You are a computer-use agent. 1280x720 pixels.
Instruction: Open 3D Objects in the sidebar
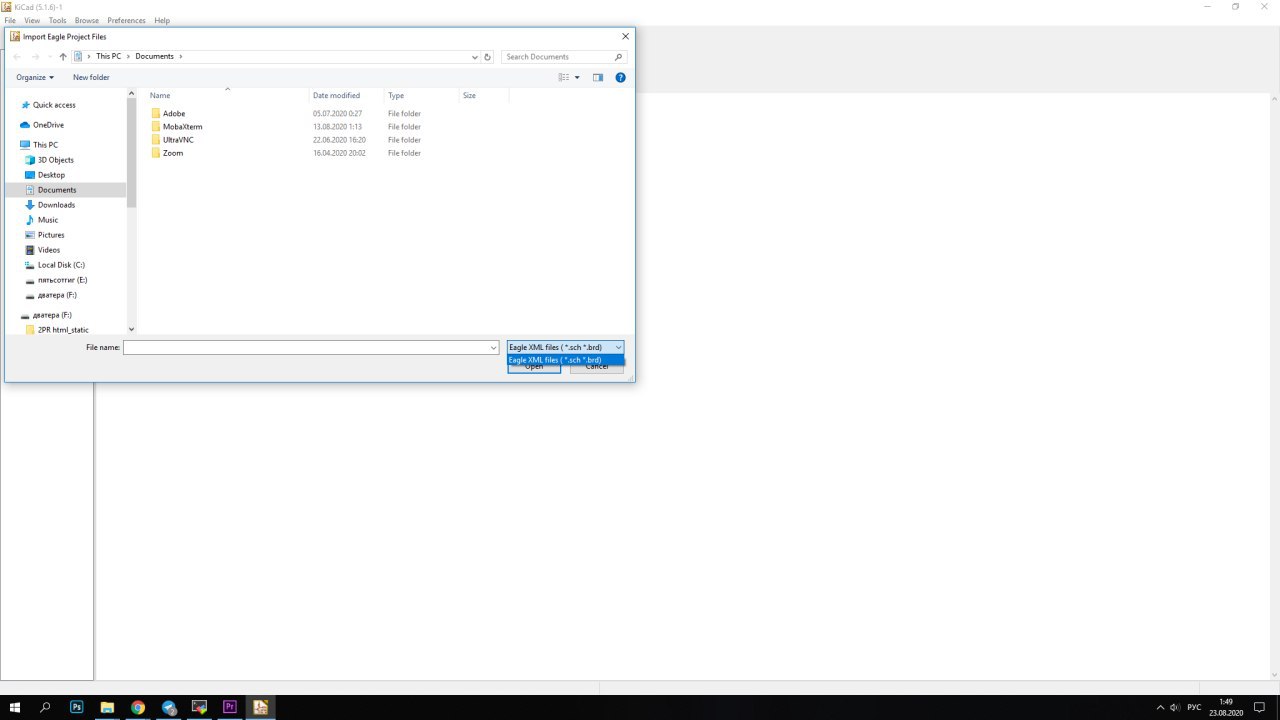click(55, 160)
